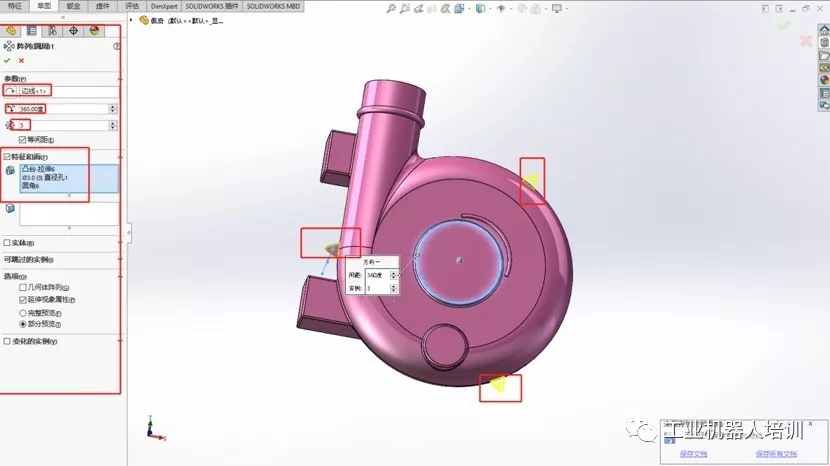The height and width of the screenshot is (466, 830).
Task: Switch to the 钣金 sheet metal tab
Action: (74, 6)
